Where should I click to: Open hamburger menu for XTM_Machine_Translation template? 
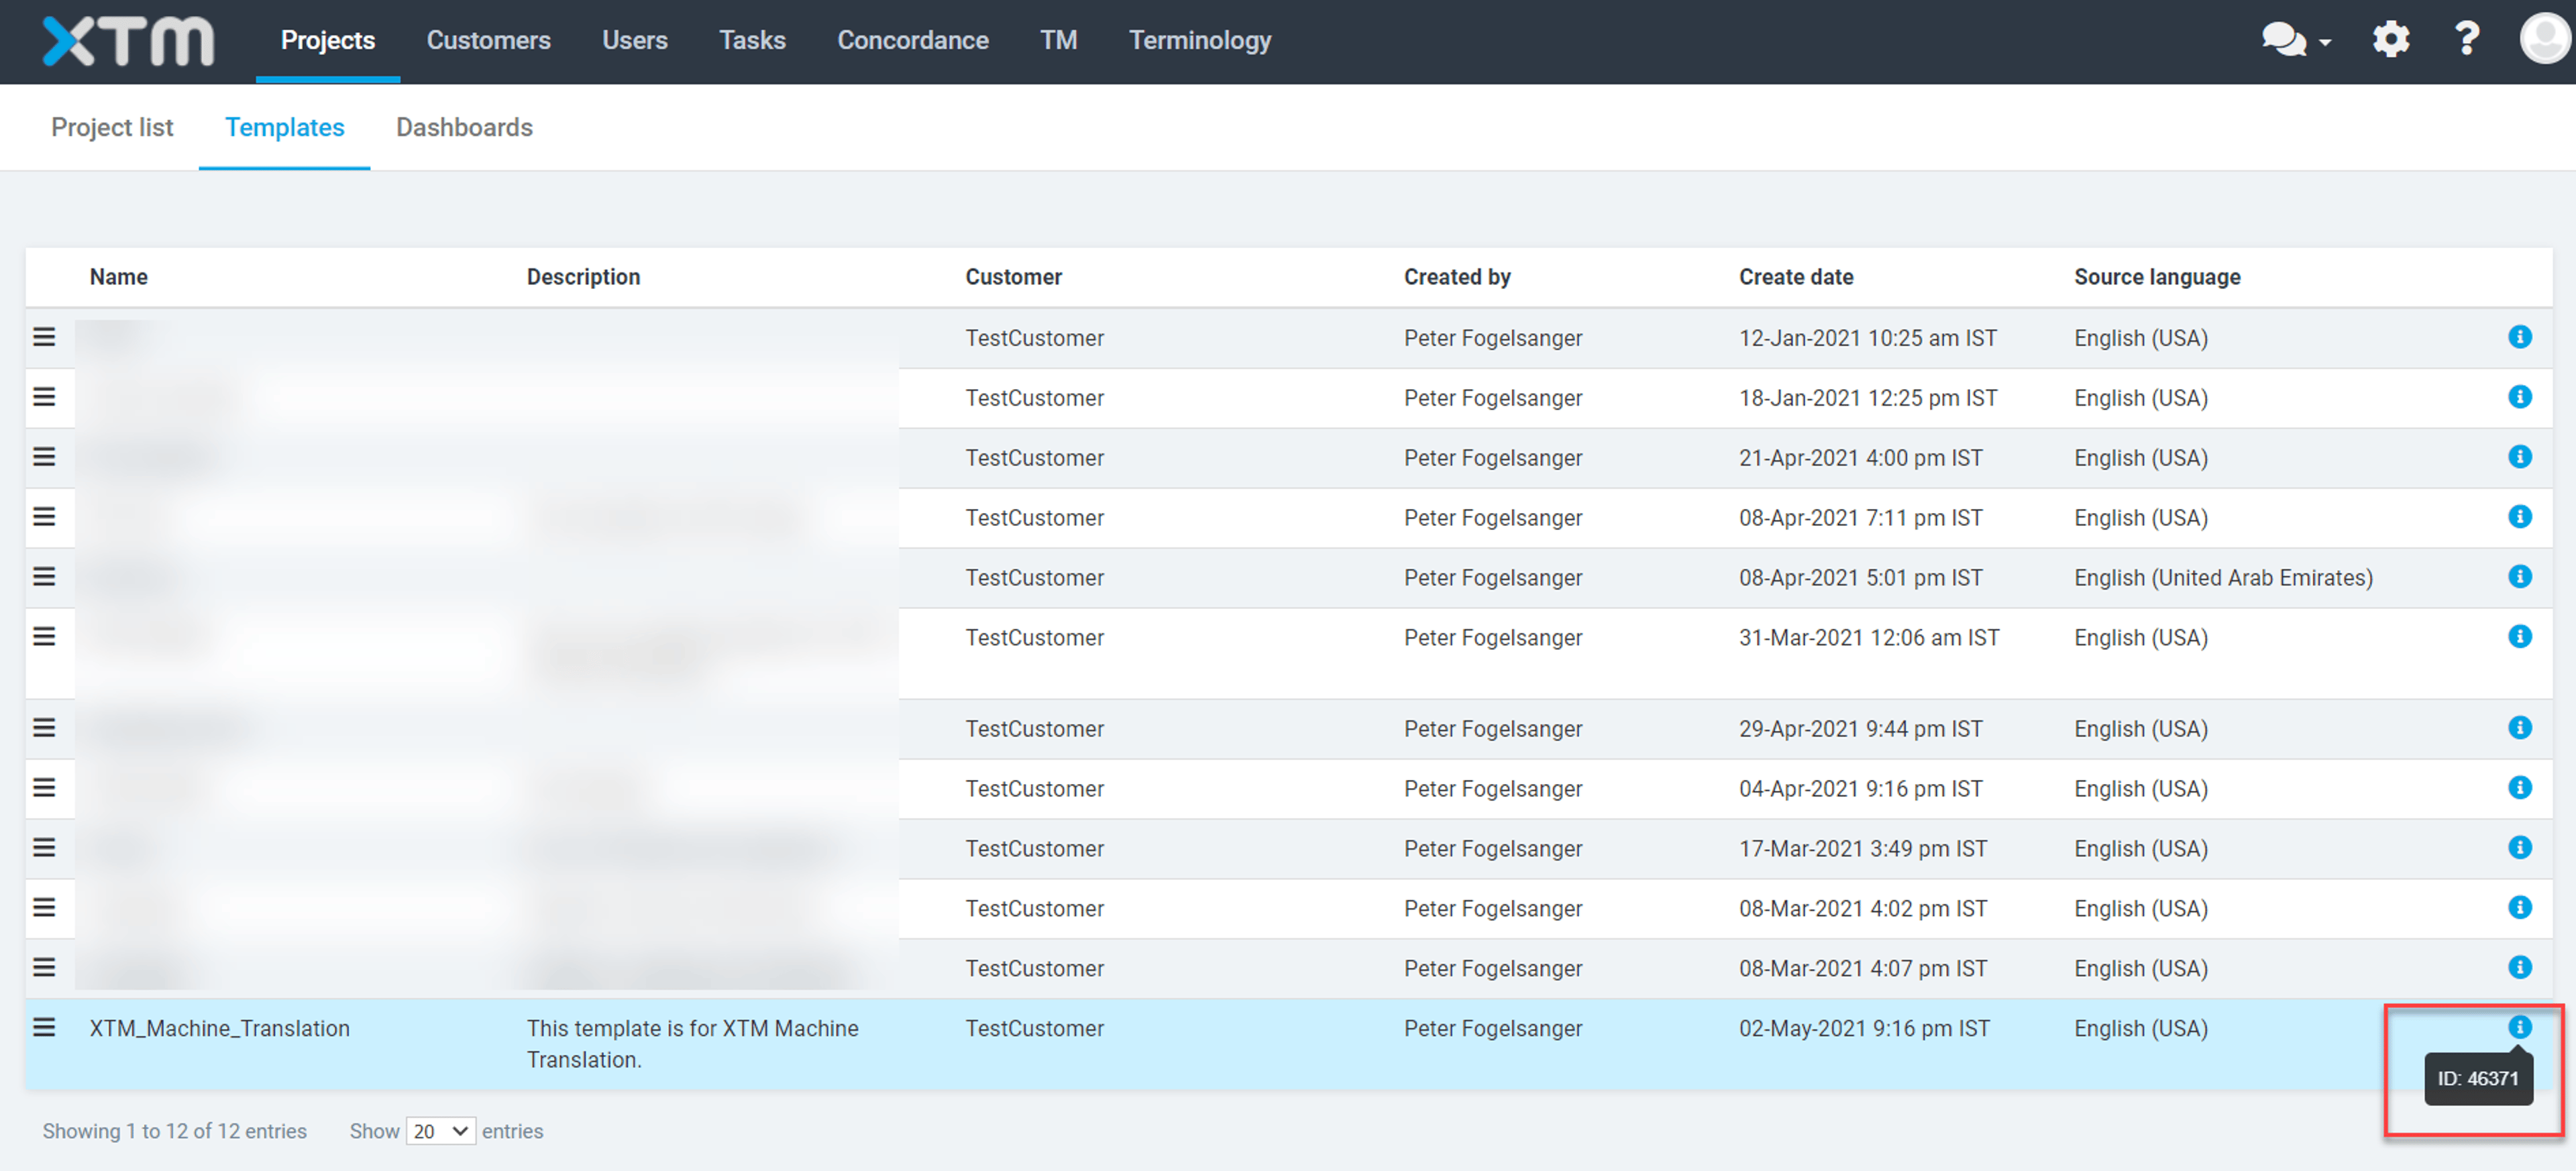(44, 1027)
